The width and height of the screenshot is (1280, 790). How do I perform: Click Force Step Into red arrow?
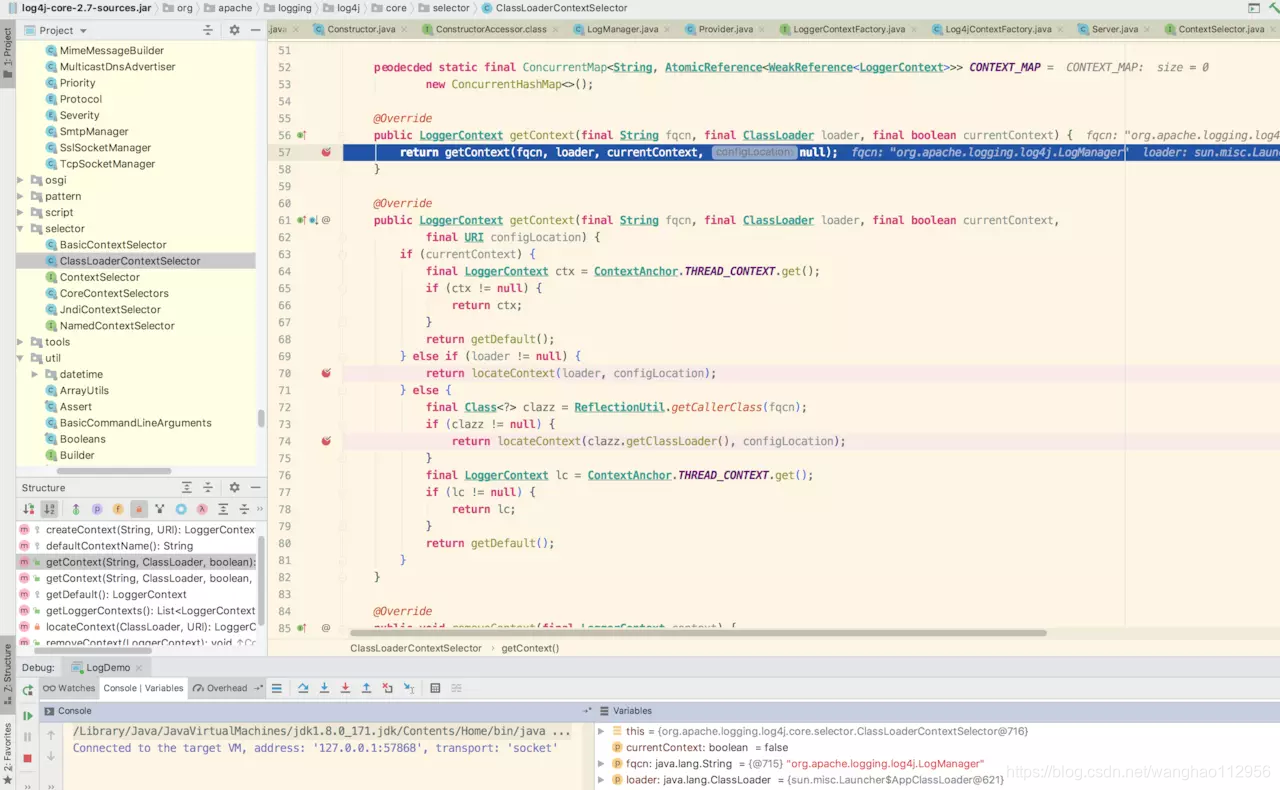pos(345,688)
